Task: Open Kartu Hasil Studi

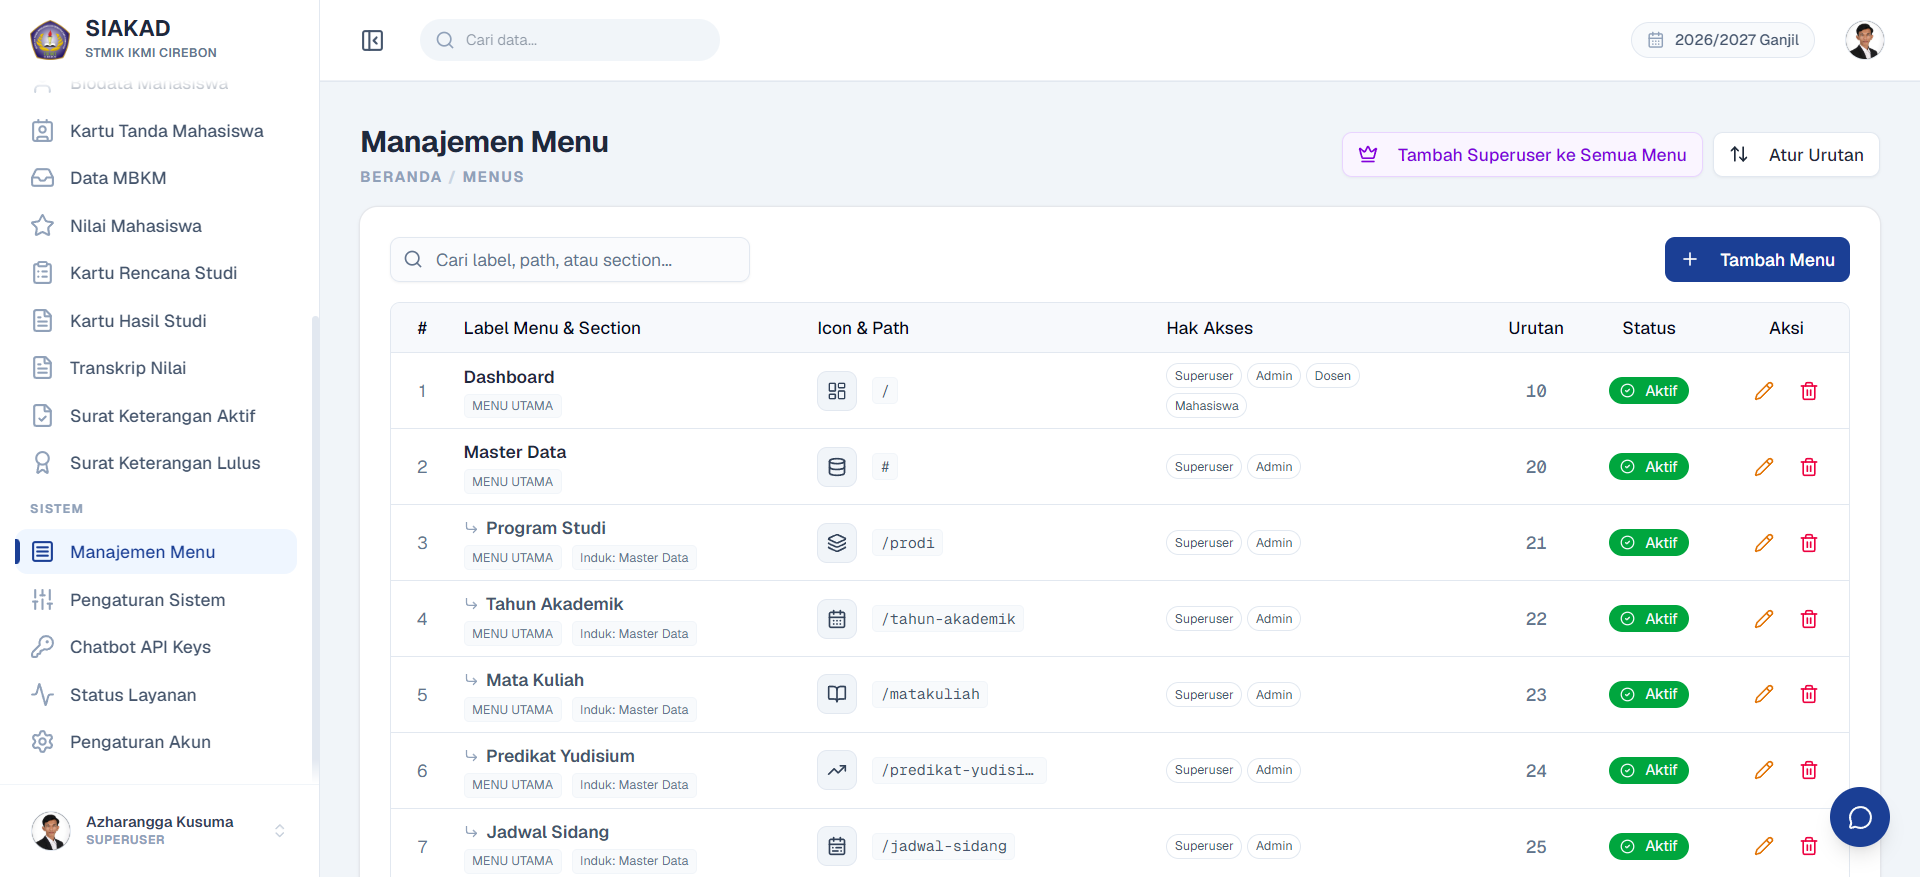Action: (157, 321)
